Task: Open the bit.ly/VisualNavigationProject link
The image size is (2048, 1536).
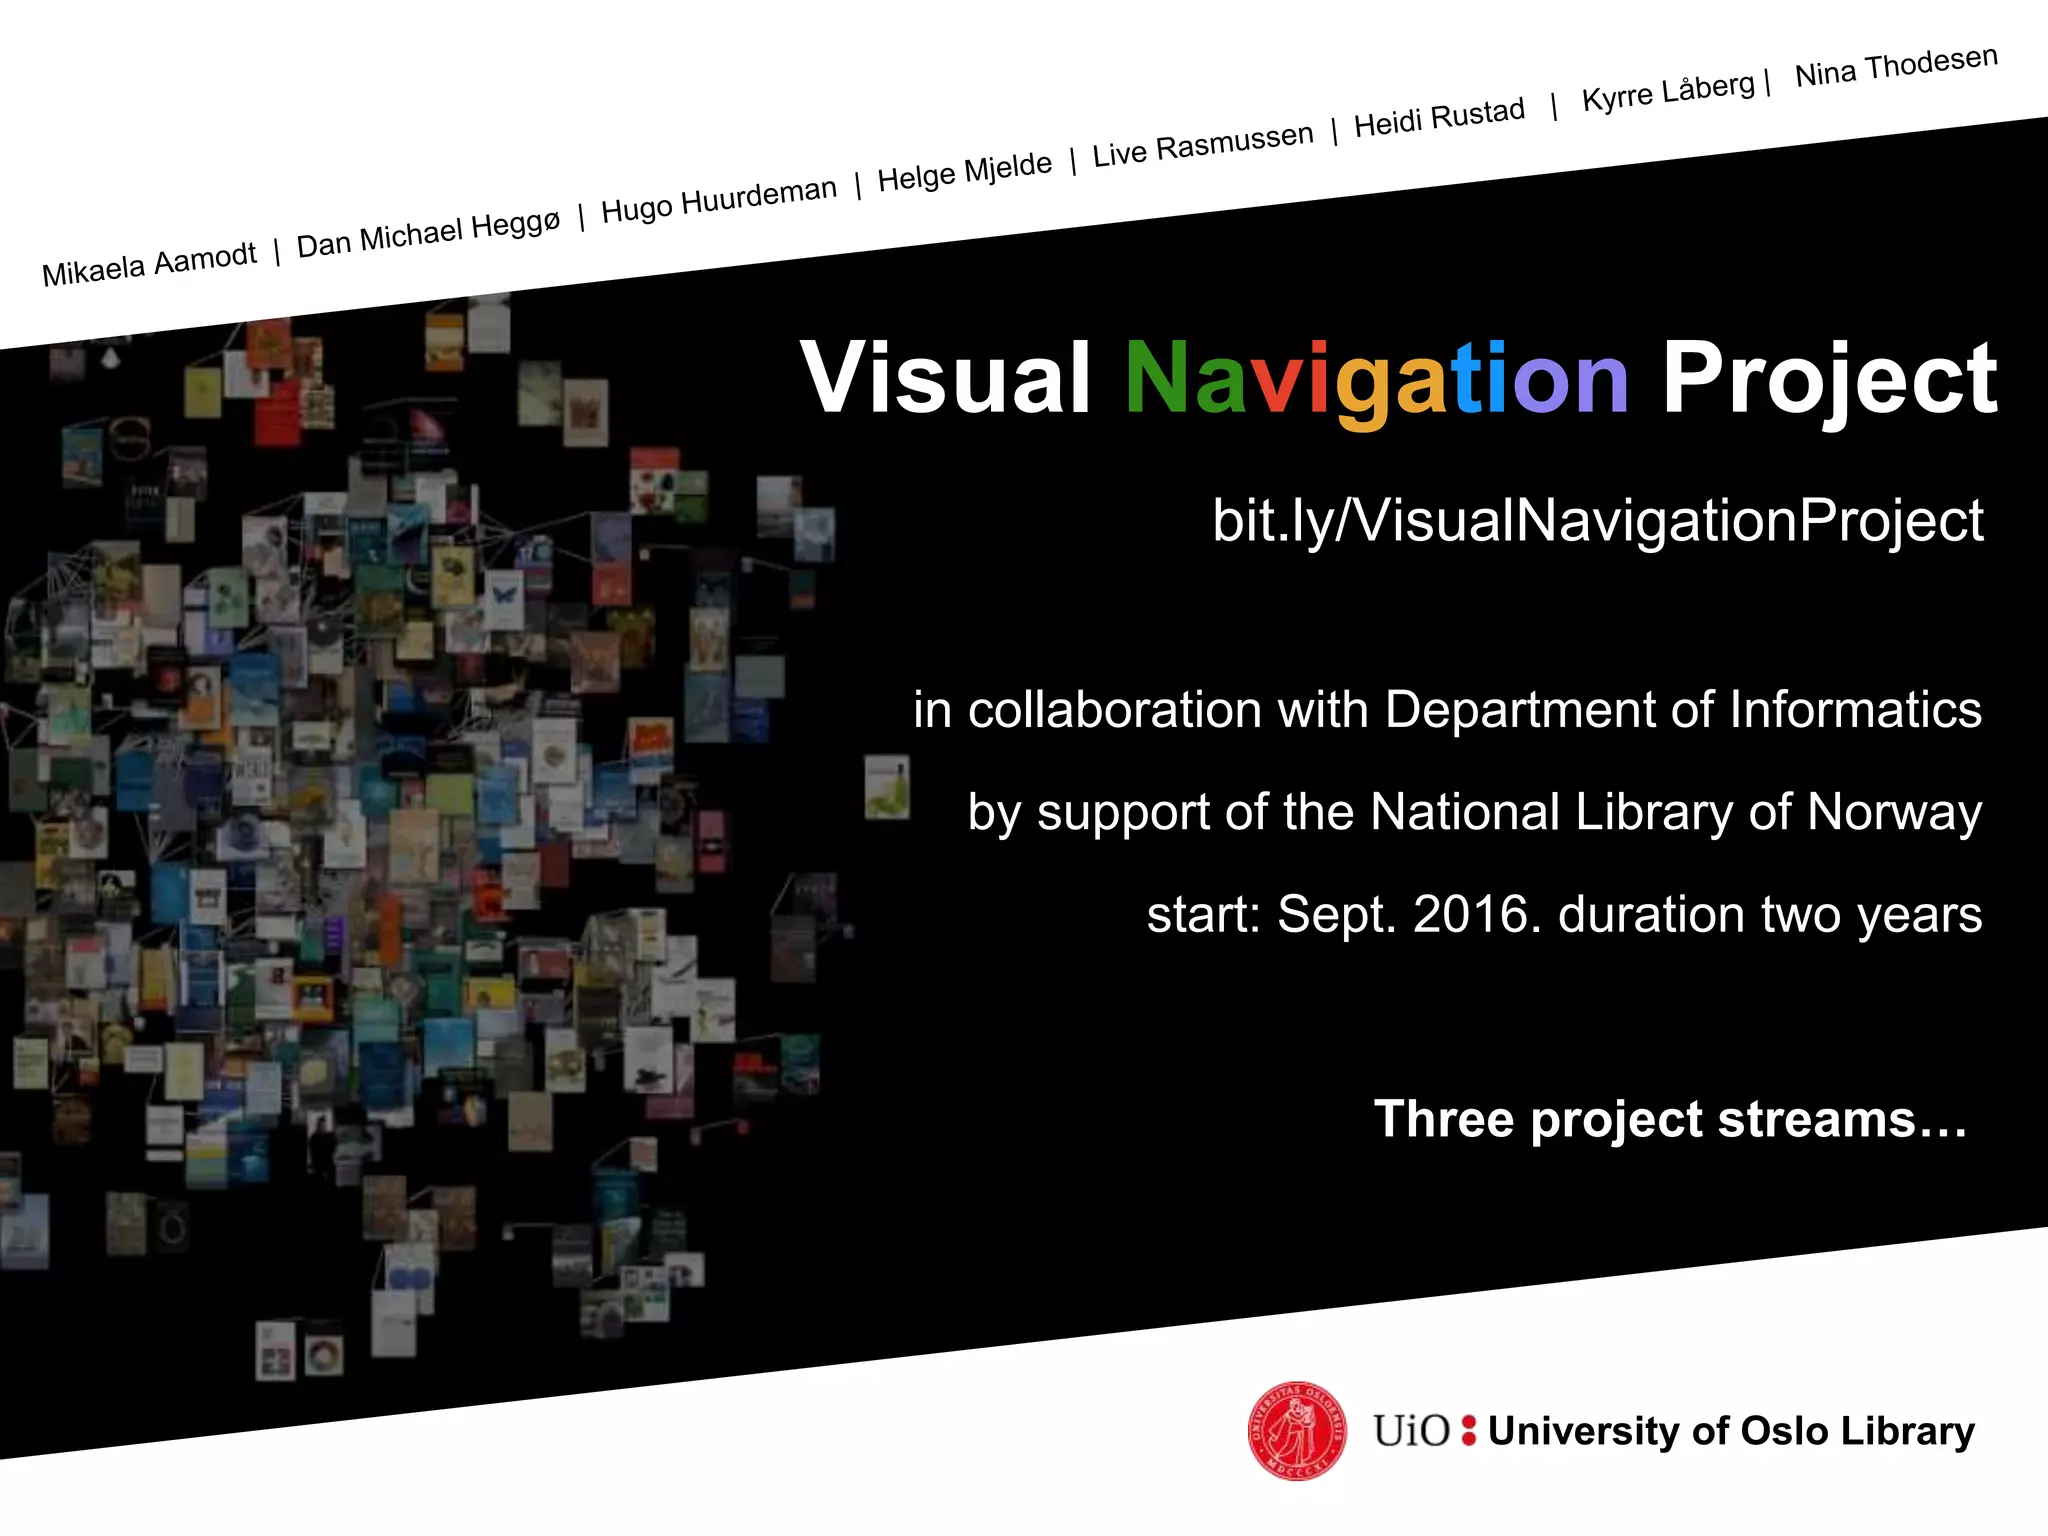Action: [x=1597, y=521]
